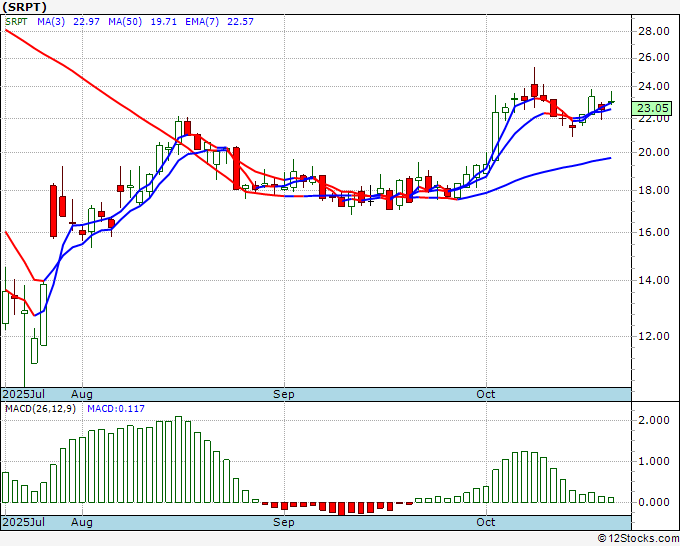Click the MA(3) value 22.97
The width and height of the screenshot is (680, 546).
86,22
